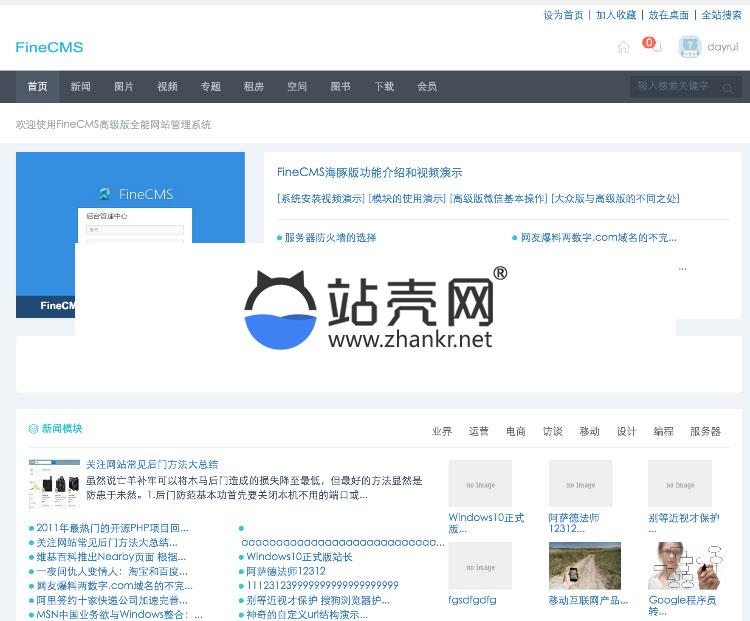Click the home icon beside the notification bell
The width and height of the screenshot is (750, 621).
pyautogui.click(x=623, y=47)
